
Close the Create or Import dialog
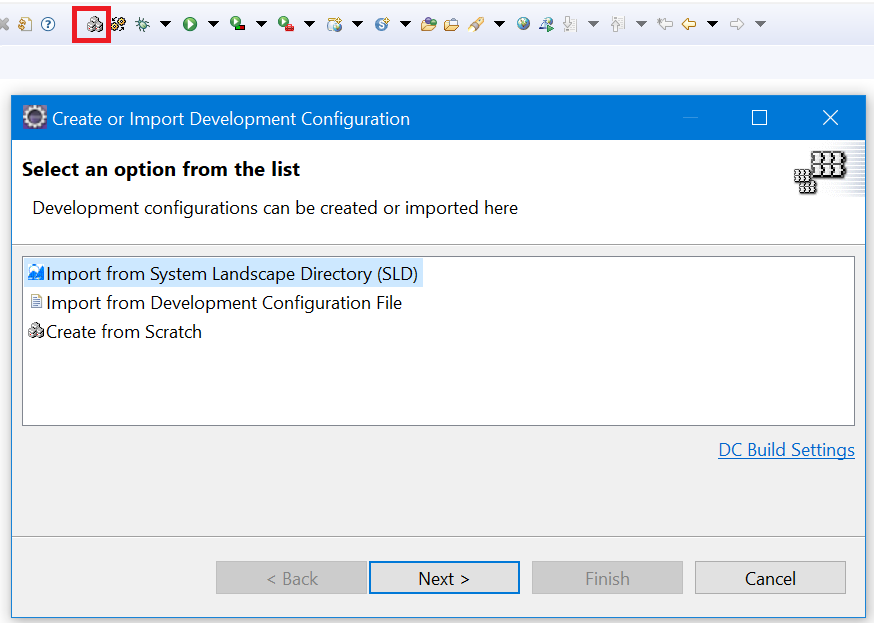pyautogui.click(x=830, y=118)
